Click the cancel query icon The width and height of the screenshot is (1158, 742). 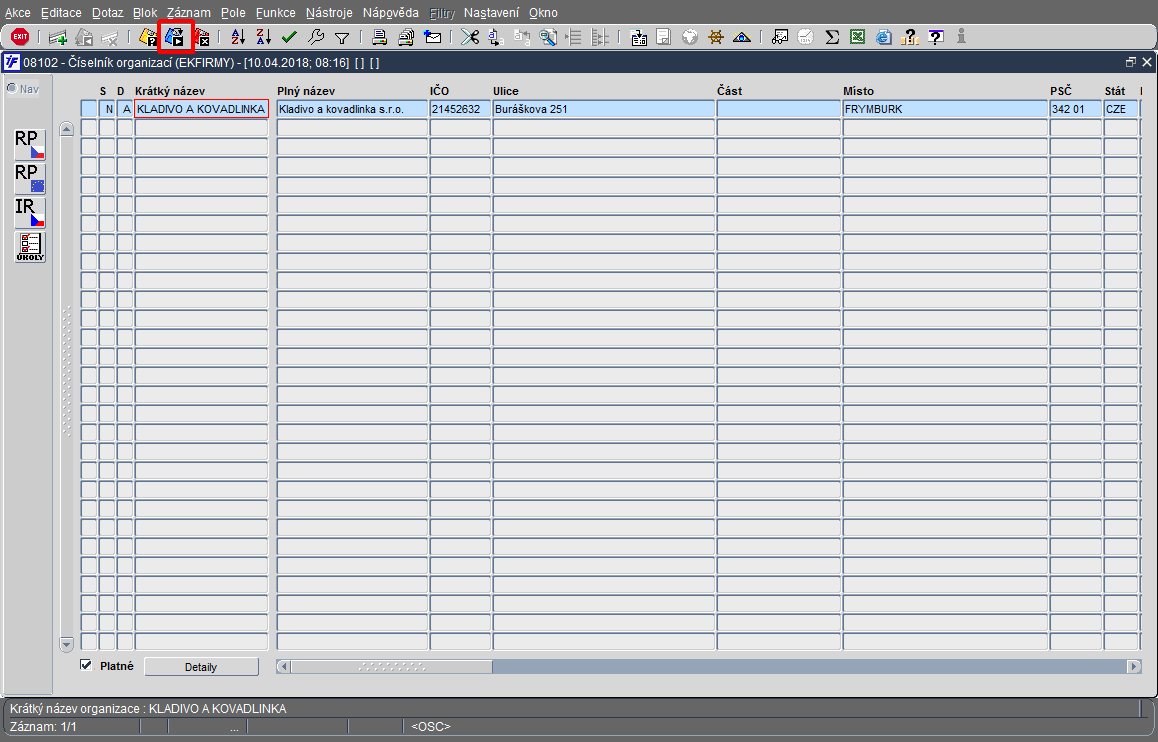(202, 37)
